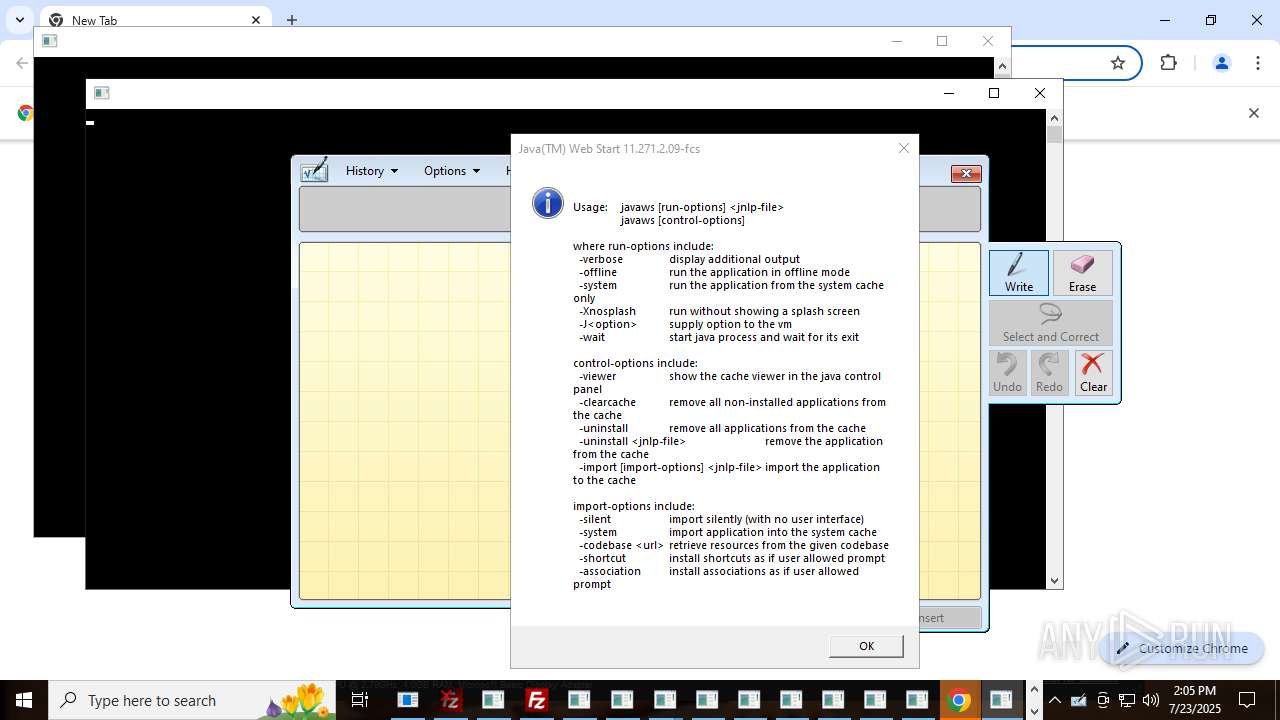
Task: Open Task View on the taskbar
Action: tap(360, 700)
